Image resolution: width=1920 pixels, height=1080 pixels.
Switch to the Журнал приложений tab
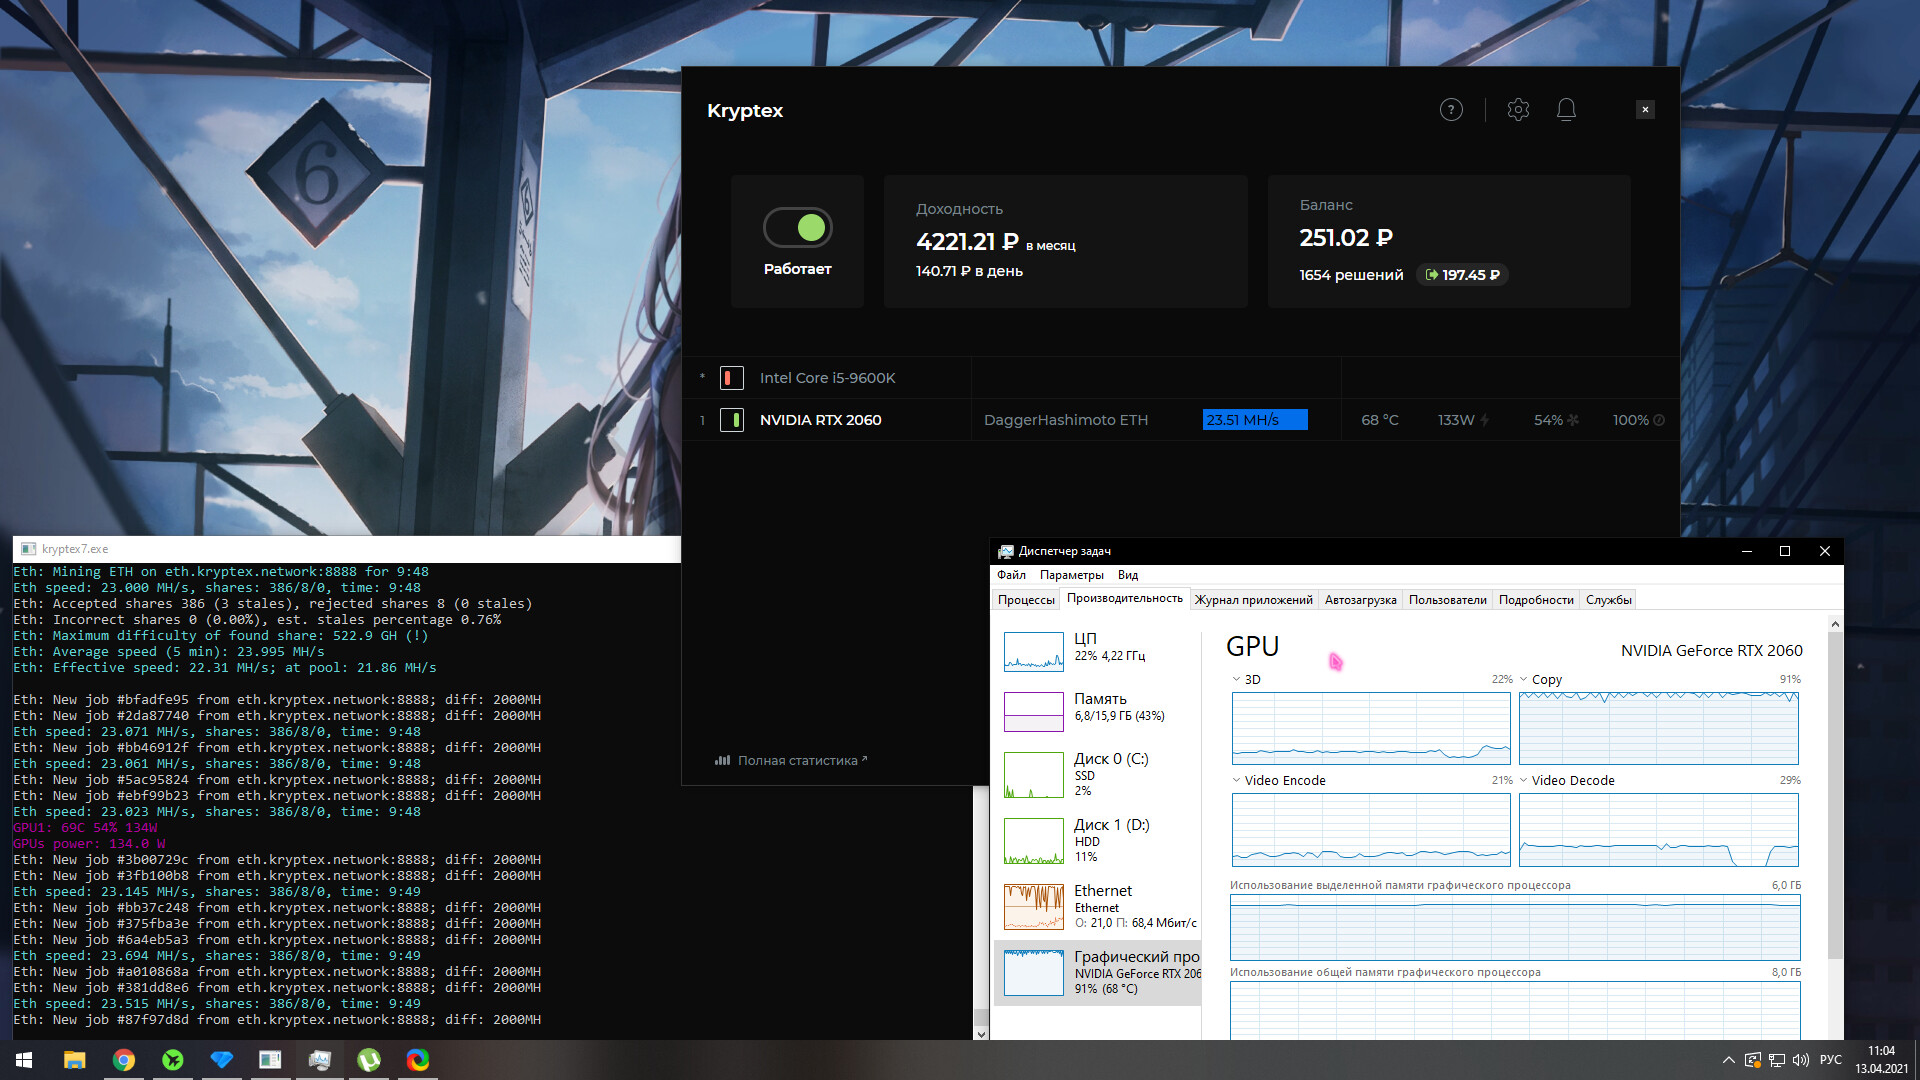(1253, 600)
